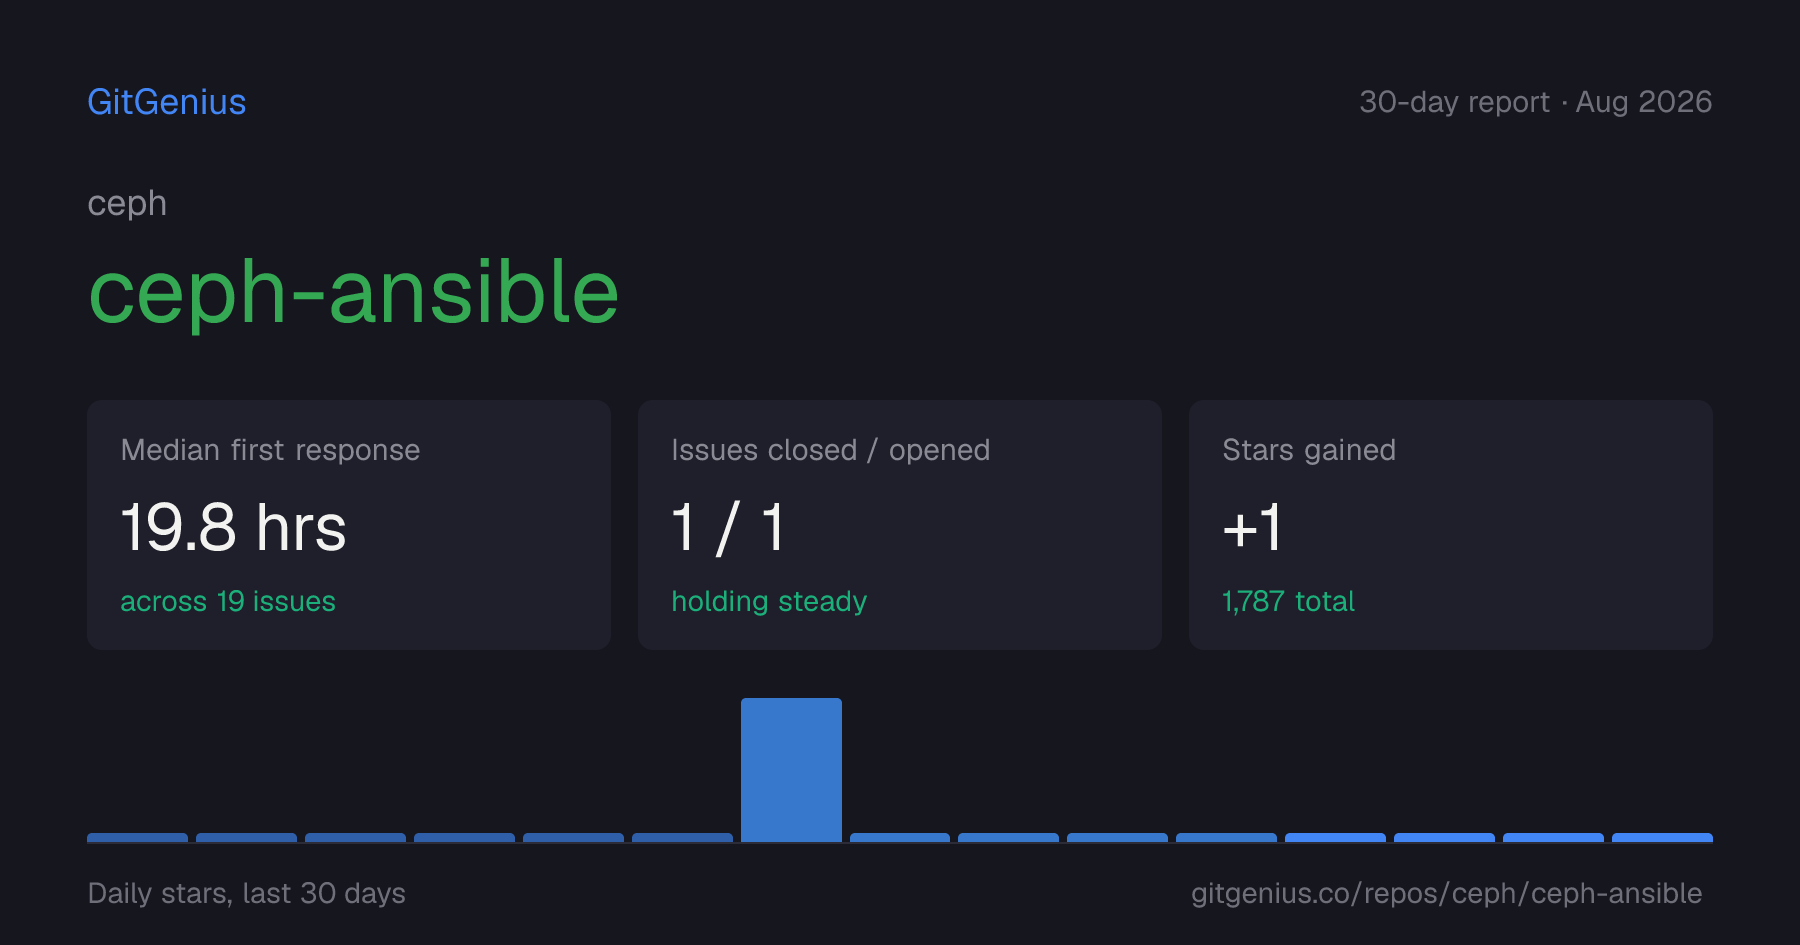The image size is (1800, 945).
Task: Click the 30-day report Aug 2026 label
Action: point(1536,102)
